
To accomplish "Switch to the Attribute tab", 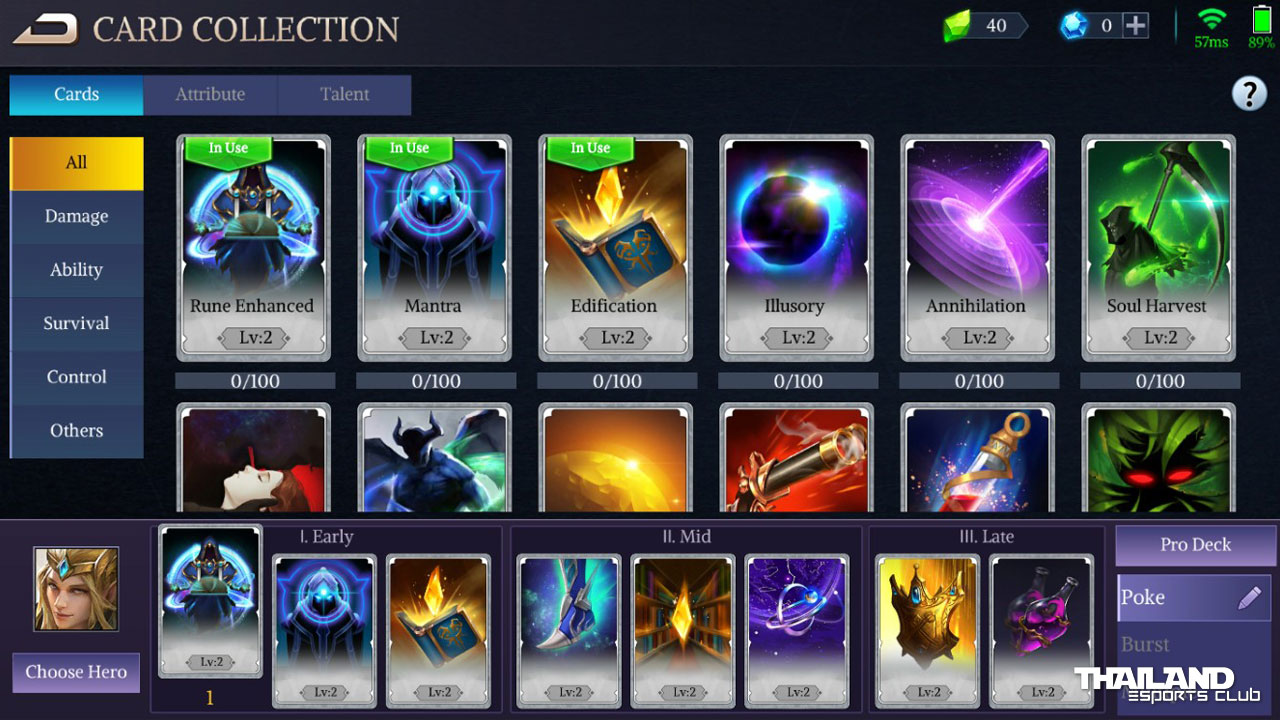I will coord(210,95).
